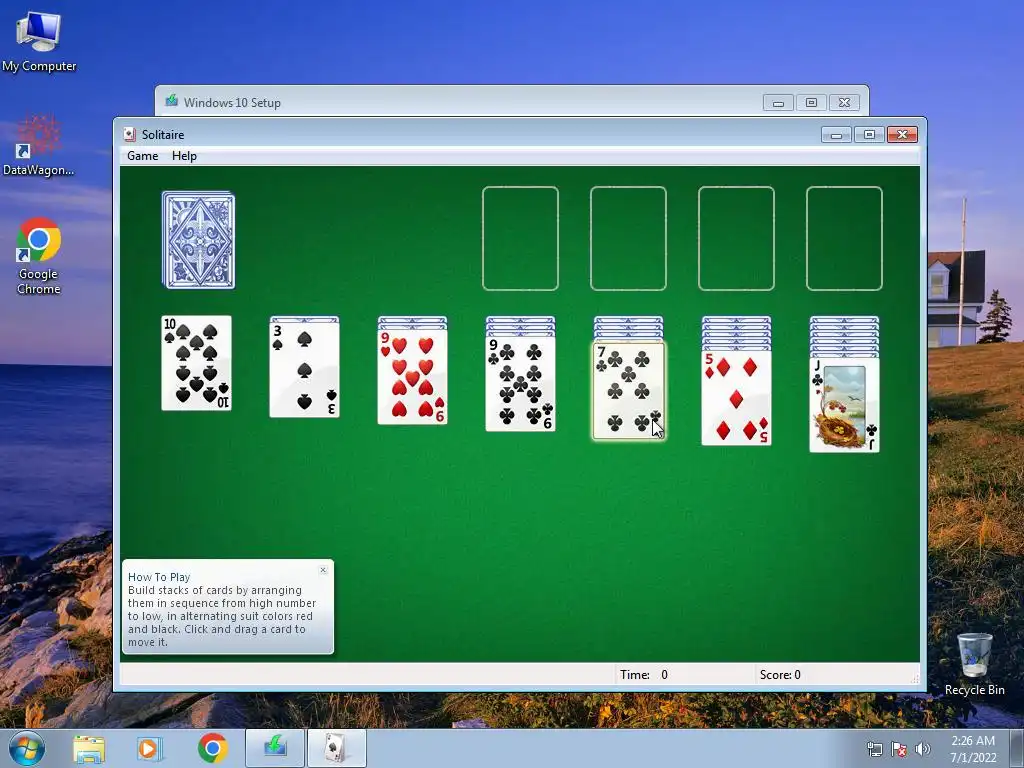Open the Action Center flag icon
The image size is (1024, 768).
pos(899,749)
